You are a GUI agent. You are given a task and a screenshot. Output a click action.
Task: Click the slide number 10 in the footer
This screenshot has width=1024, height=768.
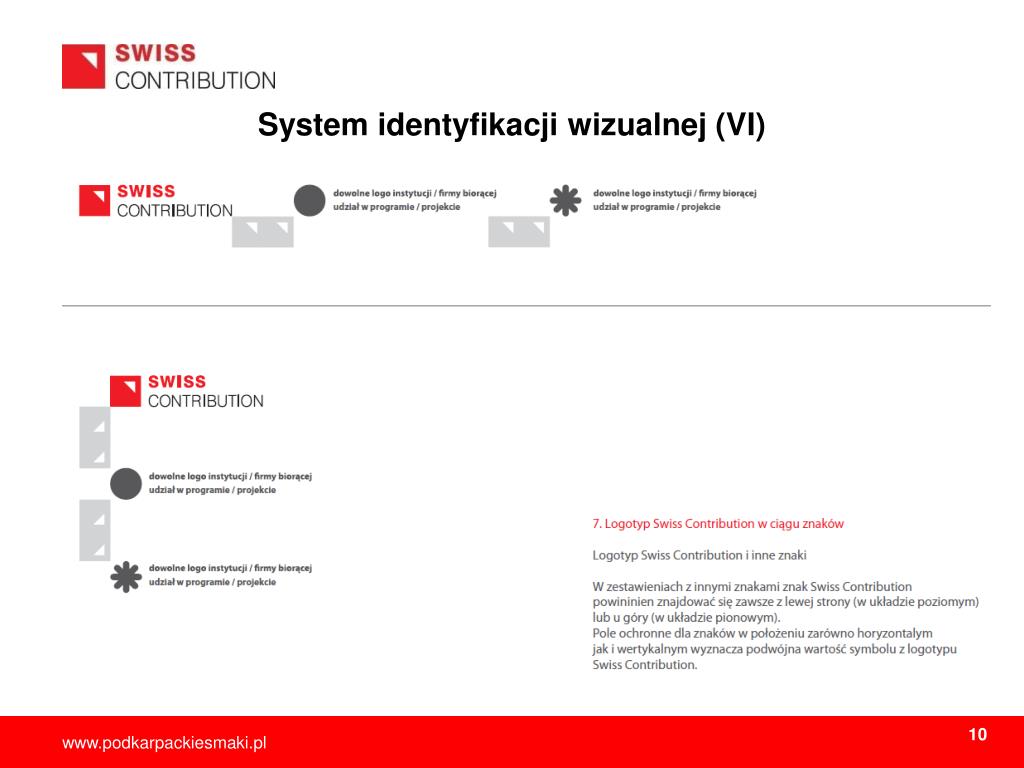pos(978,735)
